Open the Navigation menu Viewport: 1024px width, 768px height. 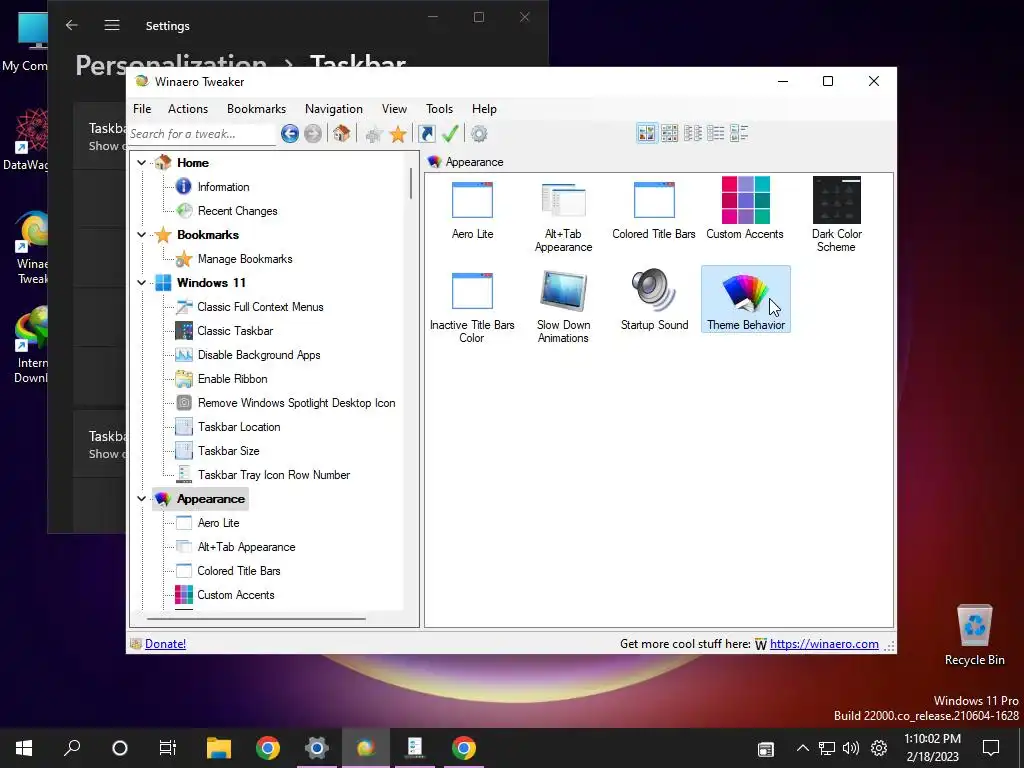click(x=334, y=109)
